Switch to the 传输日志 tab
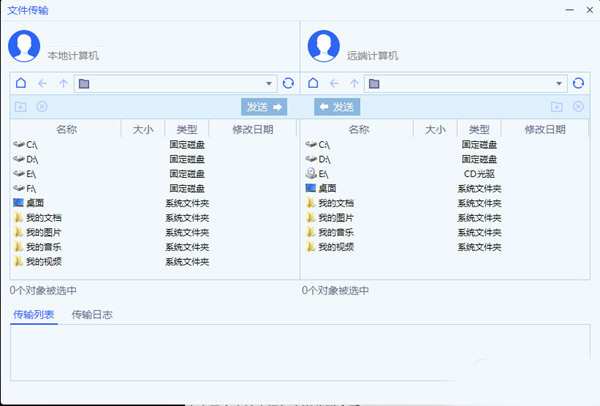The height and width of the screenshot is (406, 600). (92, 315)
